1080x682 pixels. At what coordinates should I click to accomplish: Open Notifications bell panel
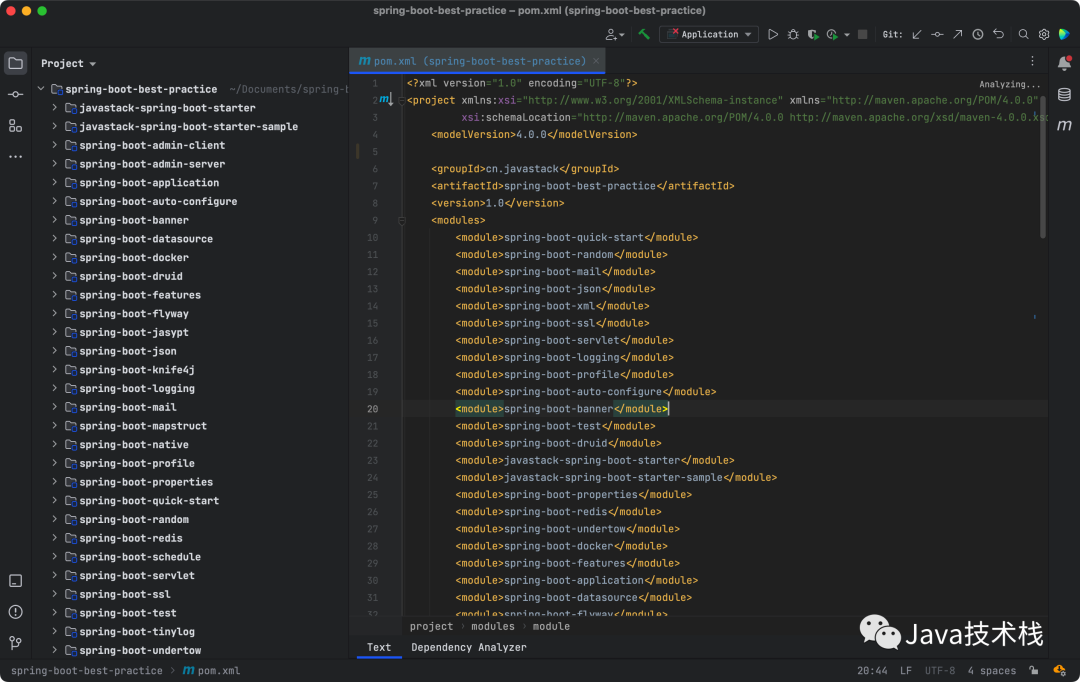(x=1064, y=63)
